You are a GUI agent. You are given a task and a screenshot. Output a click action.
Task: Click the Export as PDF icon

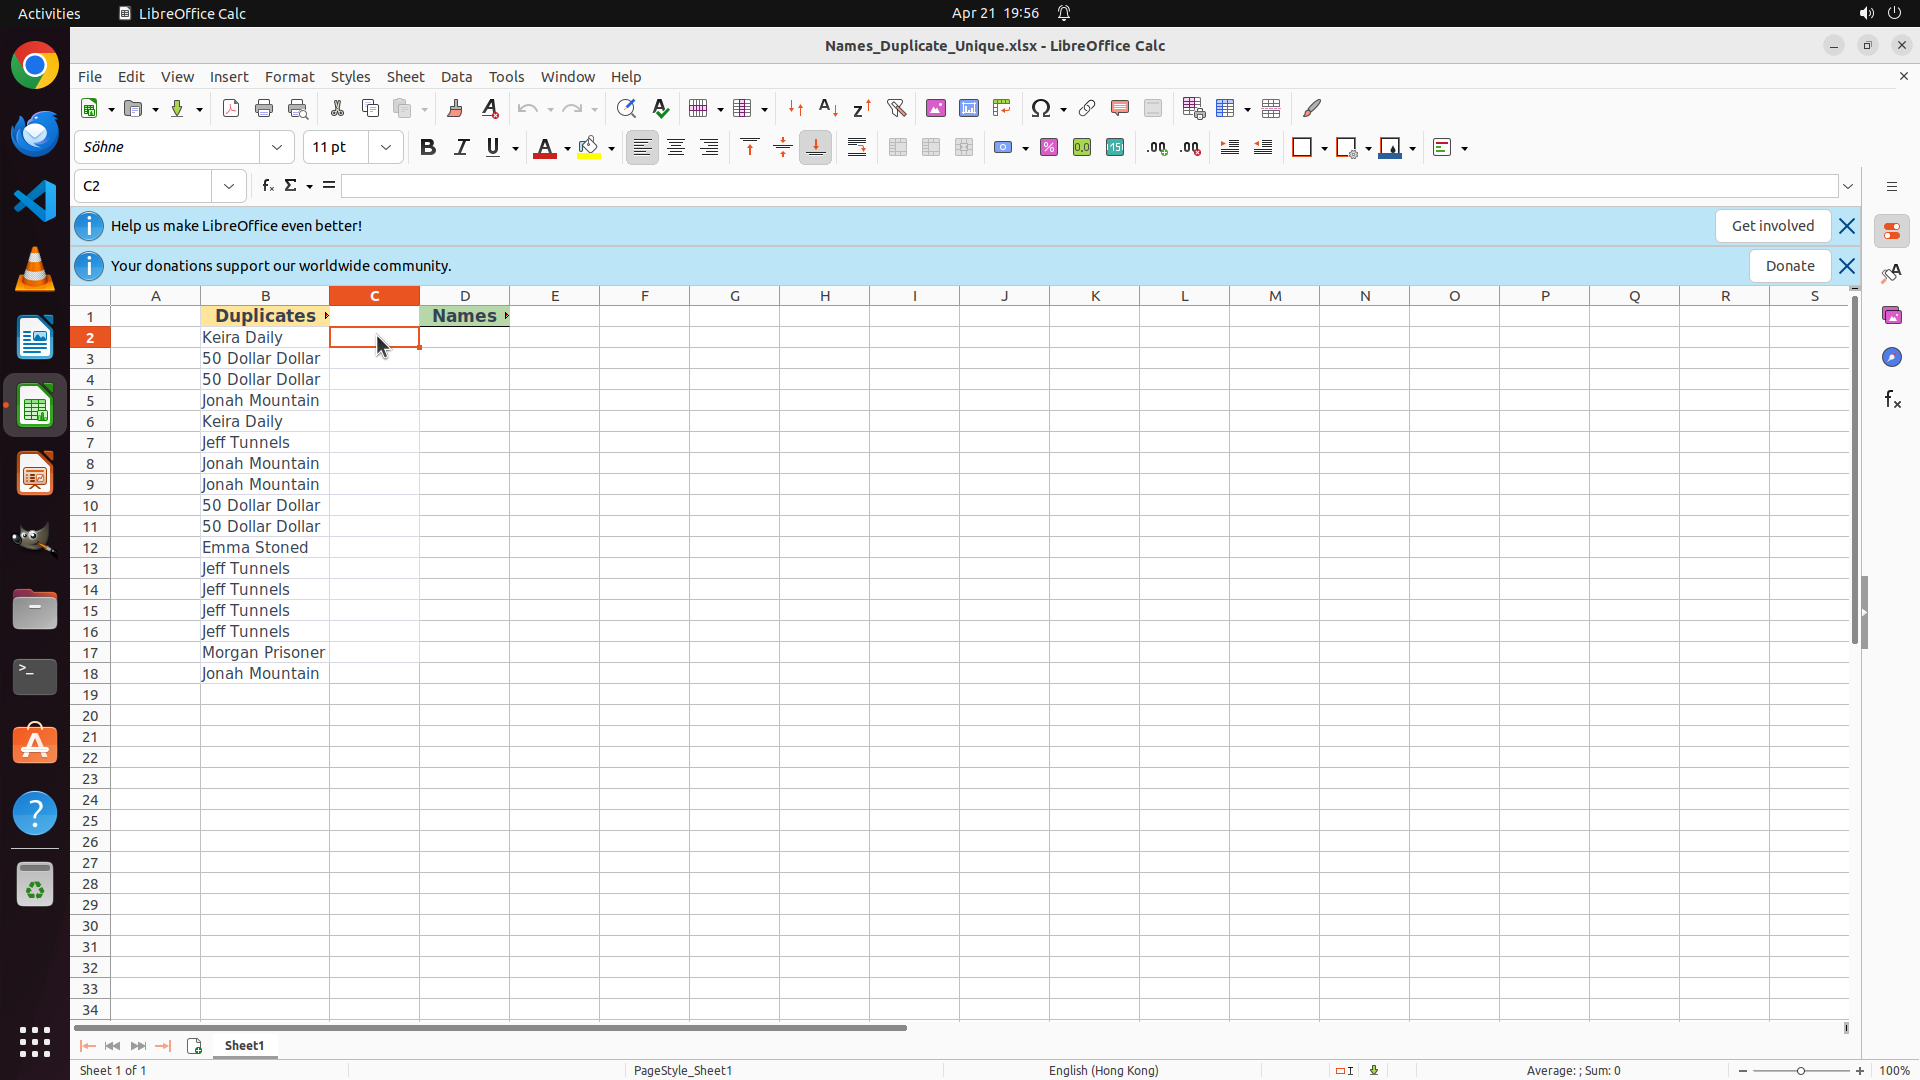(x=231, y=108)
